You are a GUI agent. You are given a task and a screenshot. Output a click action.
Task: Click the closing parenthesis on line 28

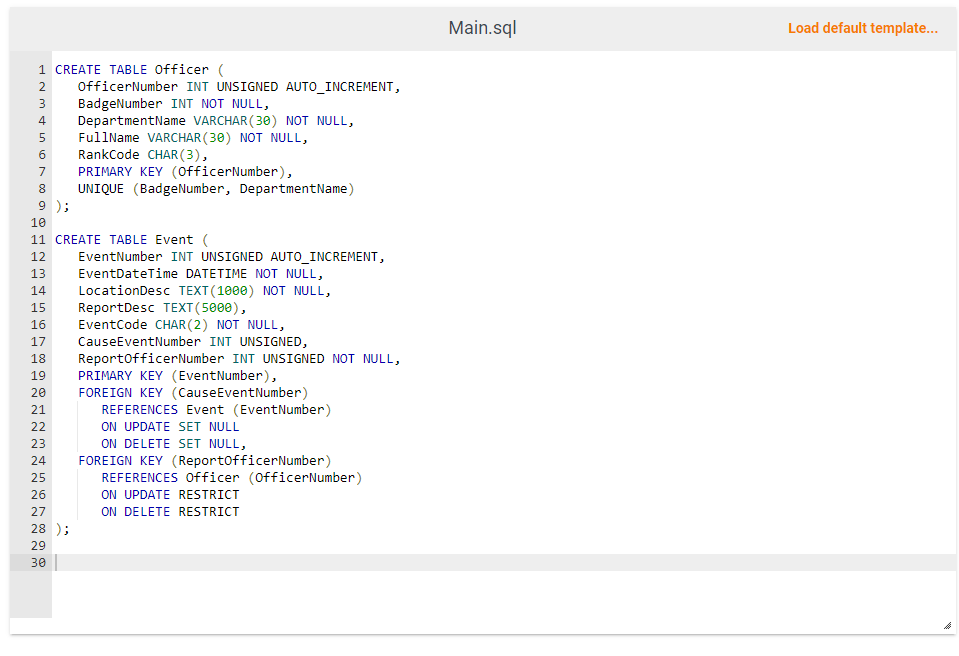tap(57, 528)
